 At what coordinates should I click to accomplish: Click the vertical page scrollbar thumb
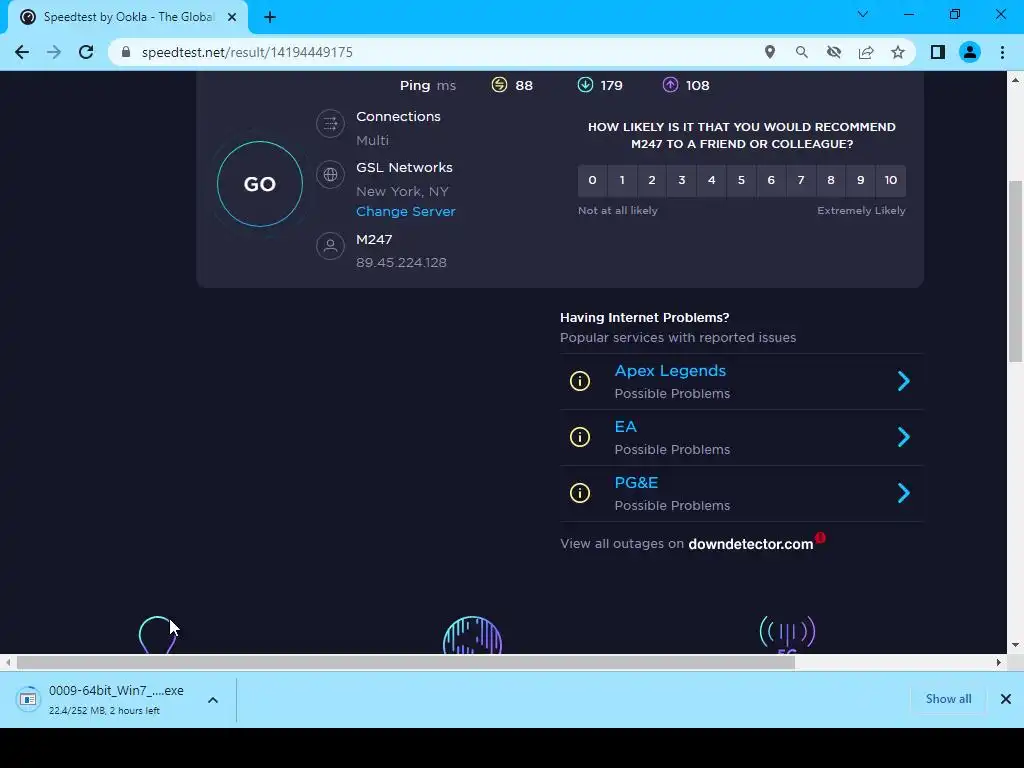tap(1015, 271)
